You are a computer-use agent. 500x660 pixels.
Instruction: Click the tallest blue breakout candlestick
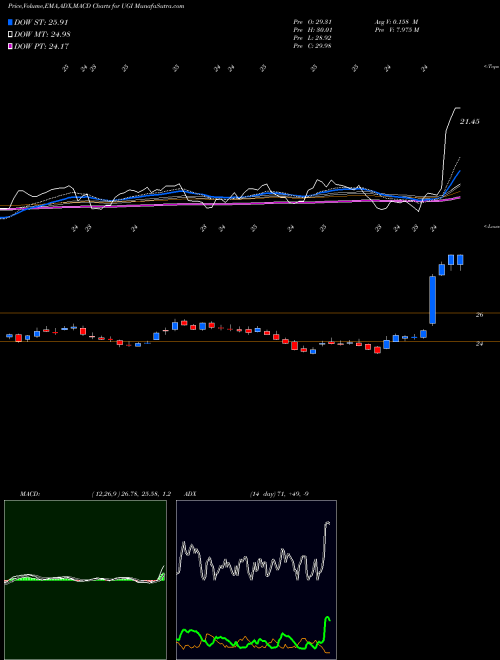(432, 300)
